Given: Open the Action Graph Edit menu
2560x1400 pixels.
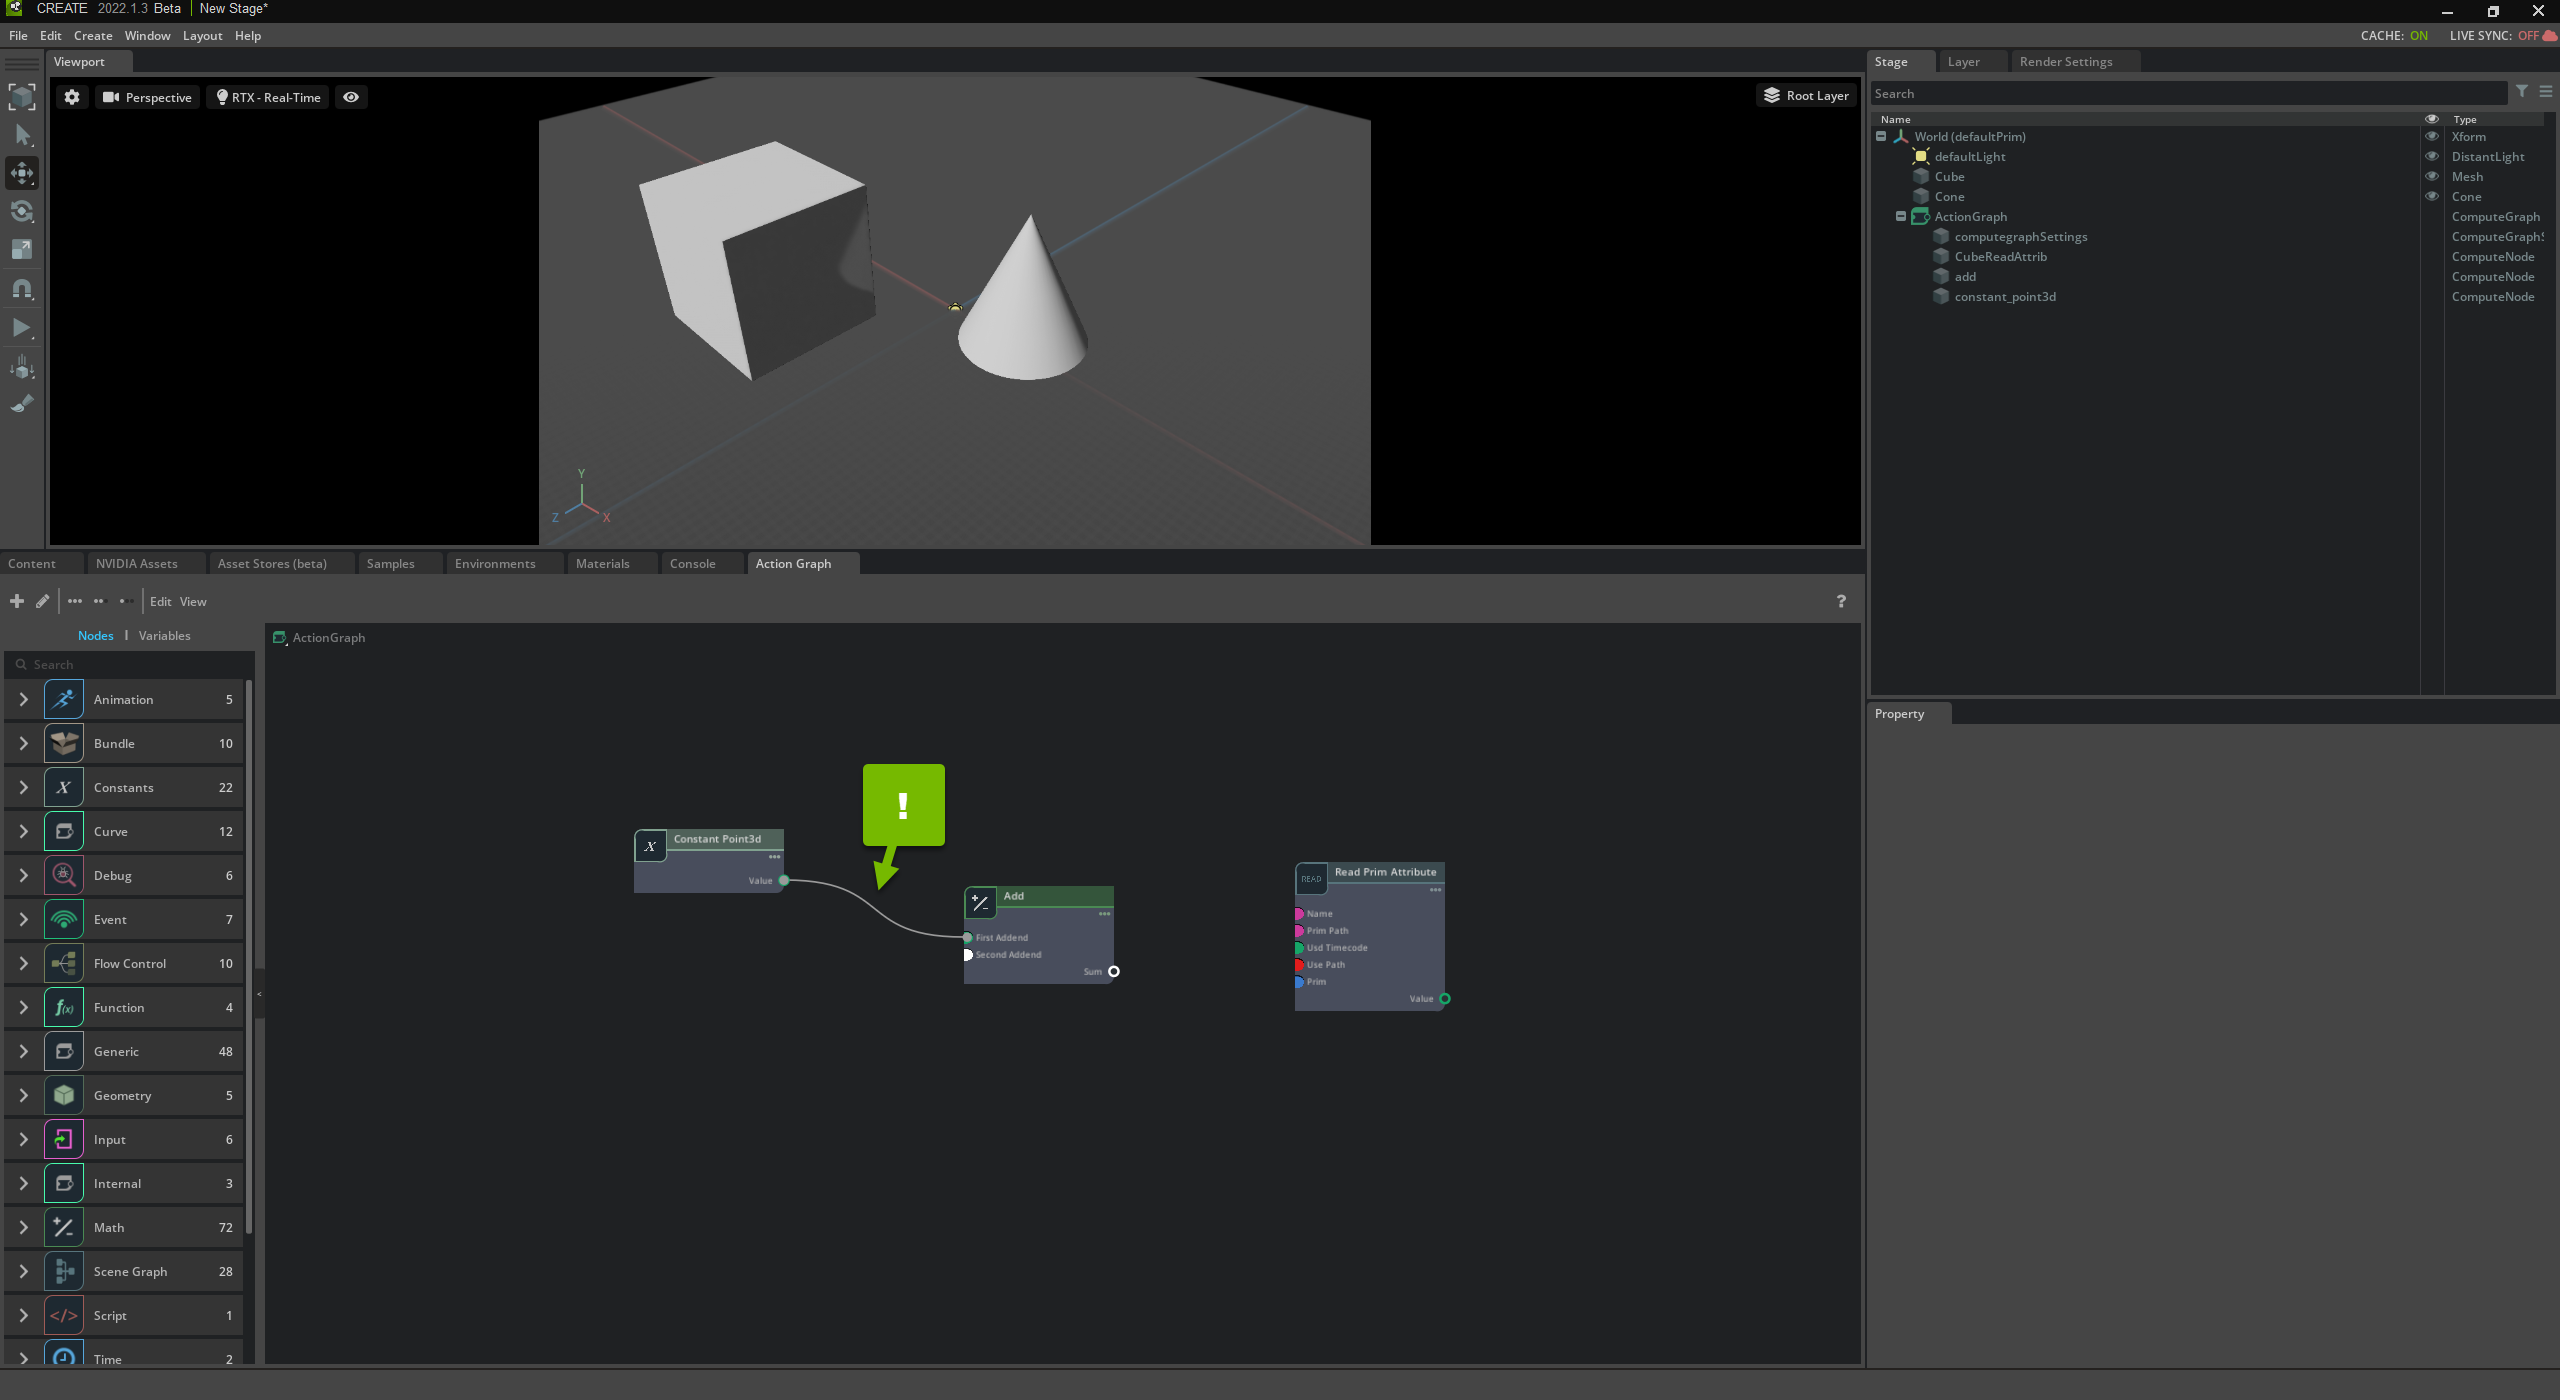Looking at the screenshot, I should click(x=160, y=602).
